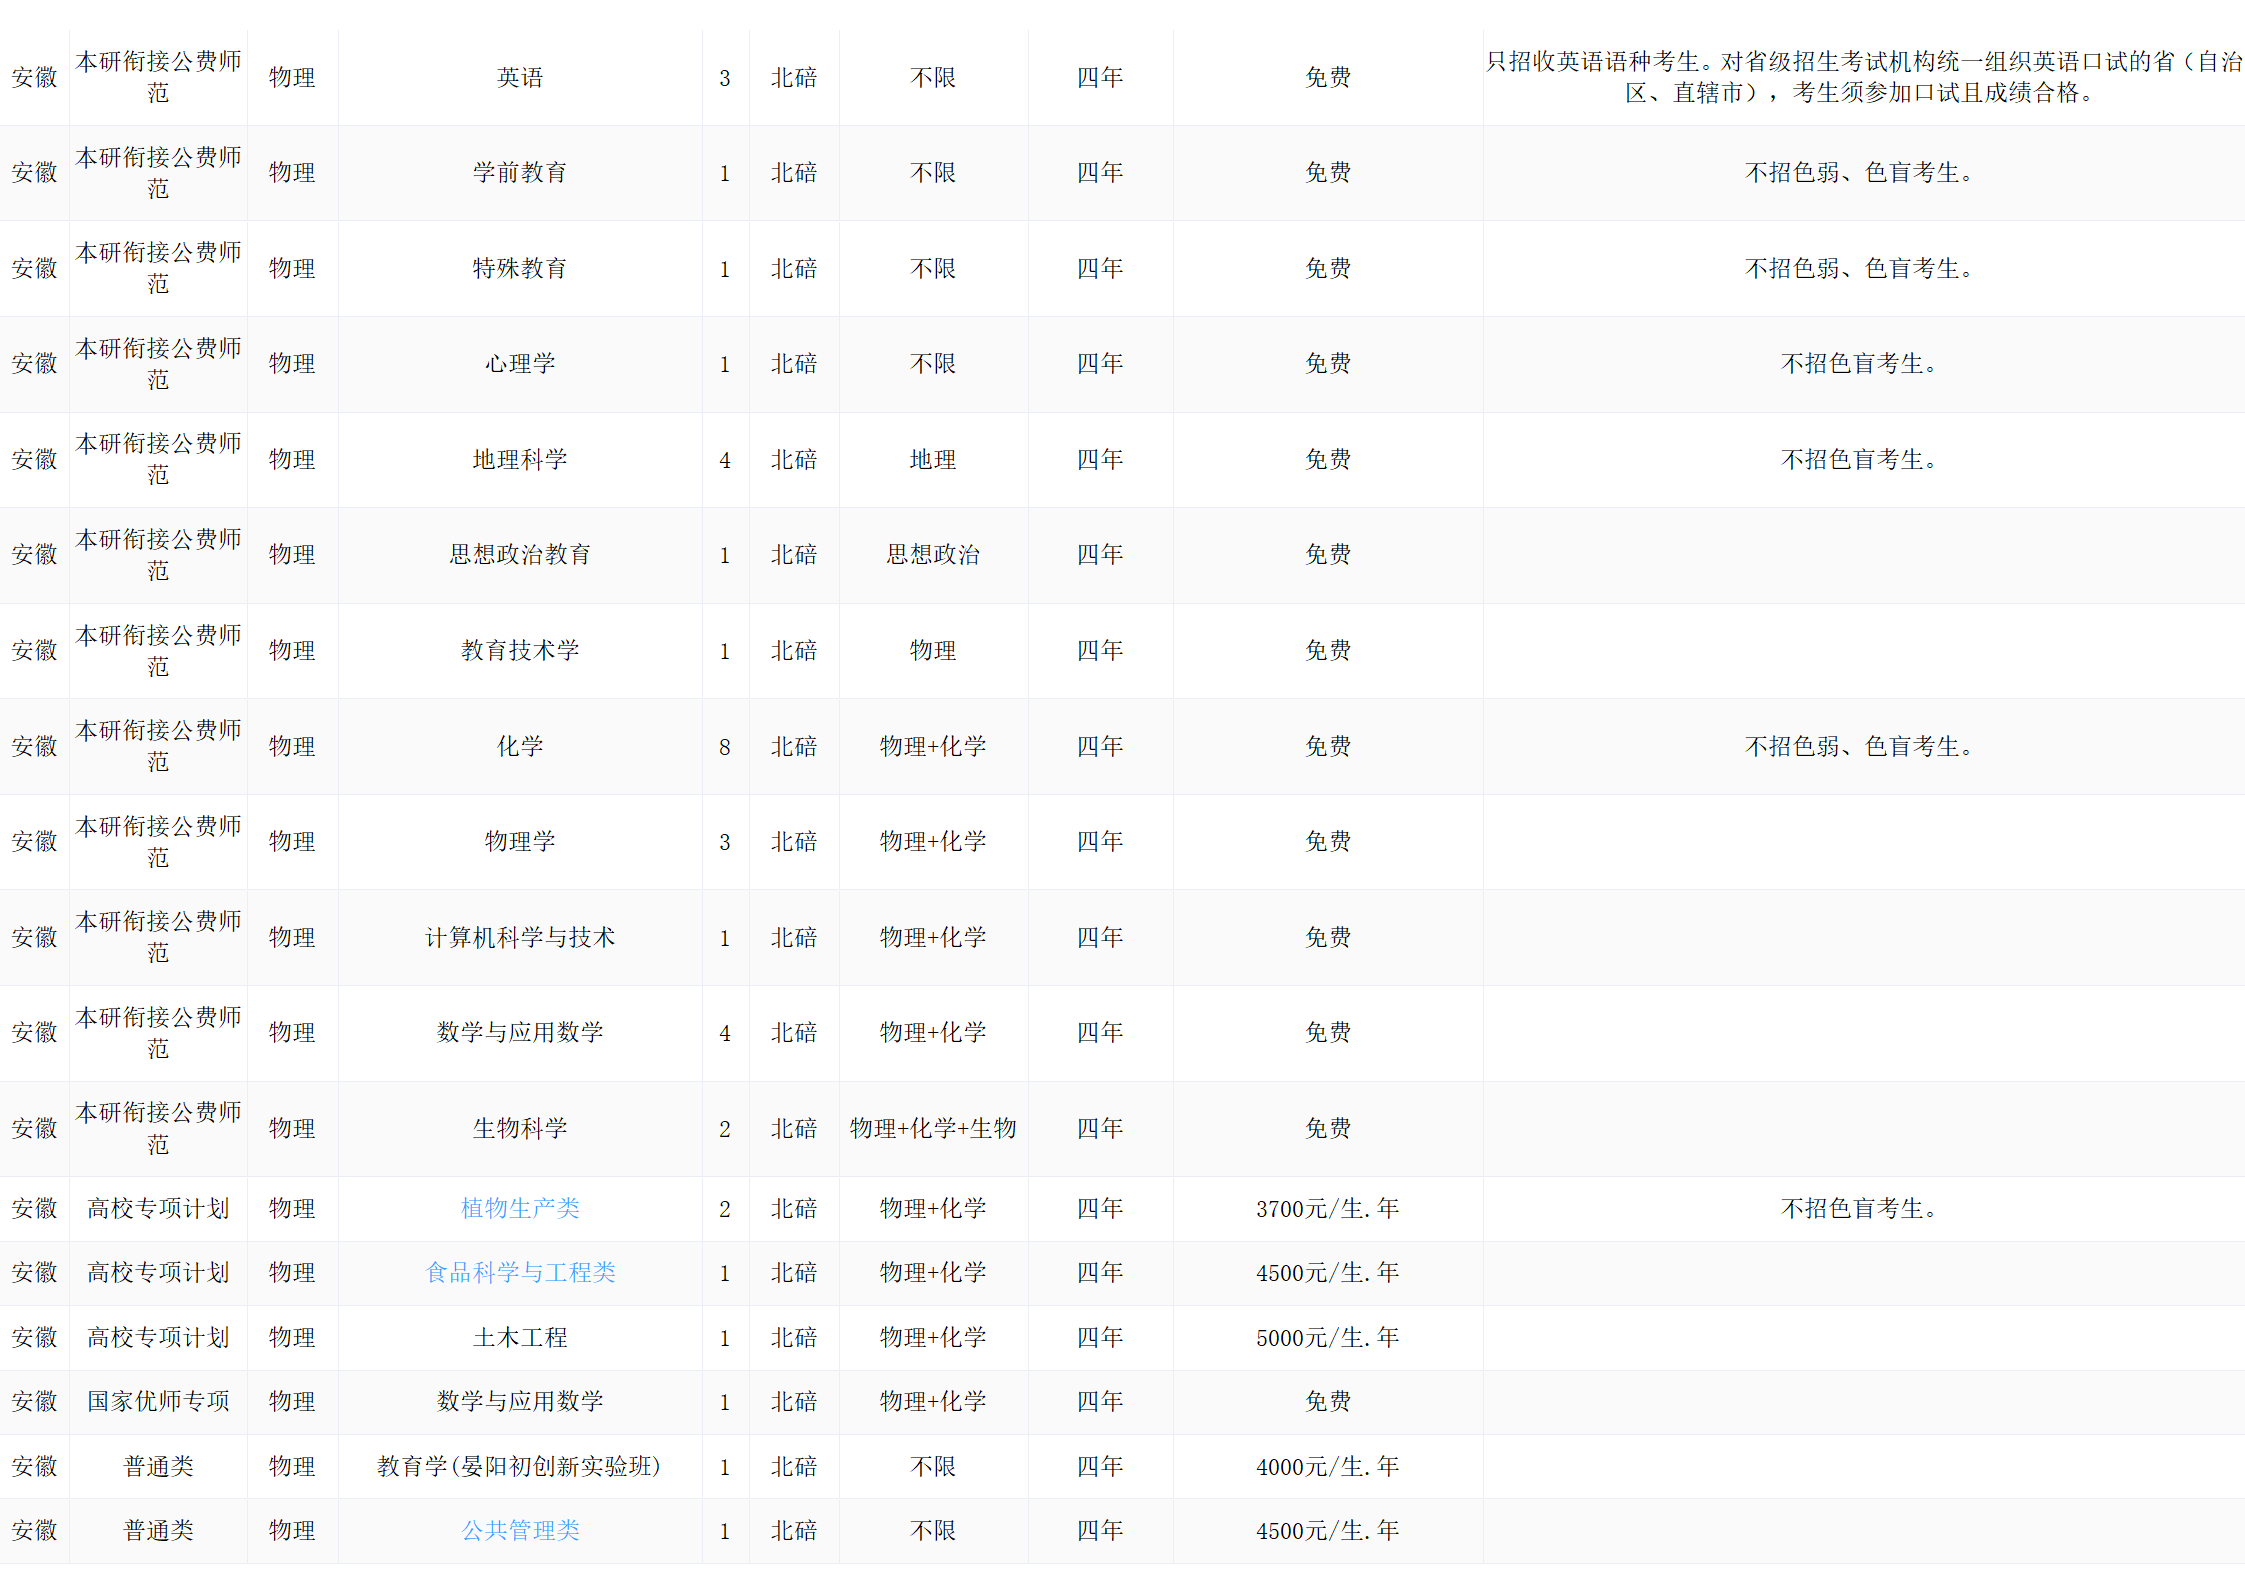Click the 物理+化学+生物 subject requirement cell
The height and width of the screenshot is (1587, 2245).
[x=933, y=1128]
